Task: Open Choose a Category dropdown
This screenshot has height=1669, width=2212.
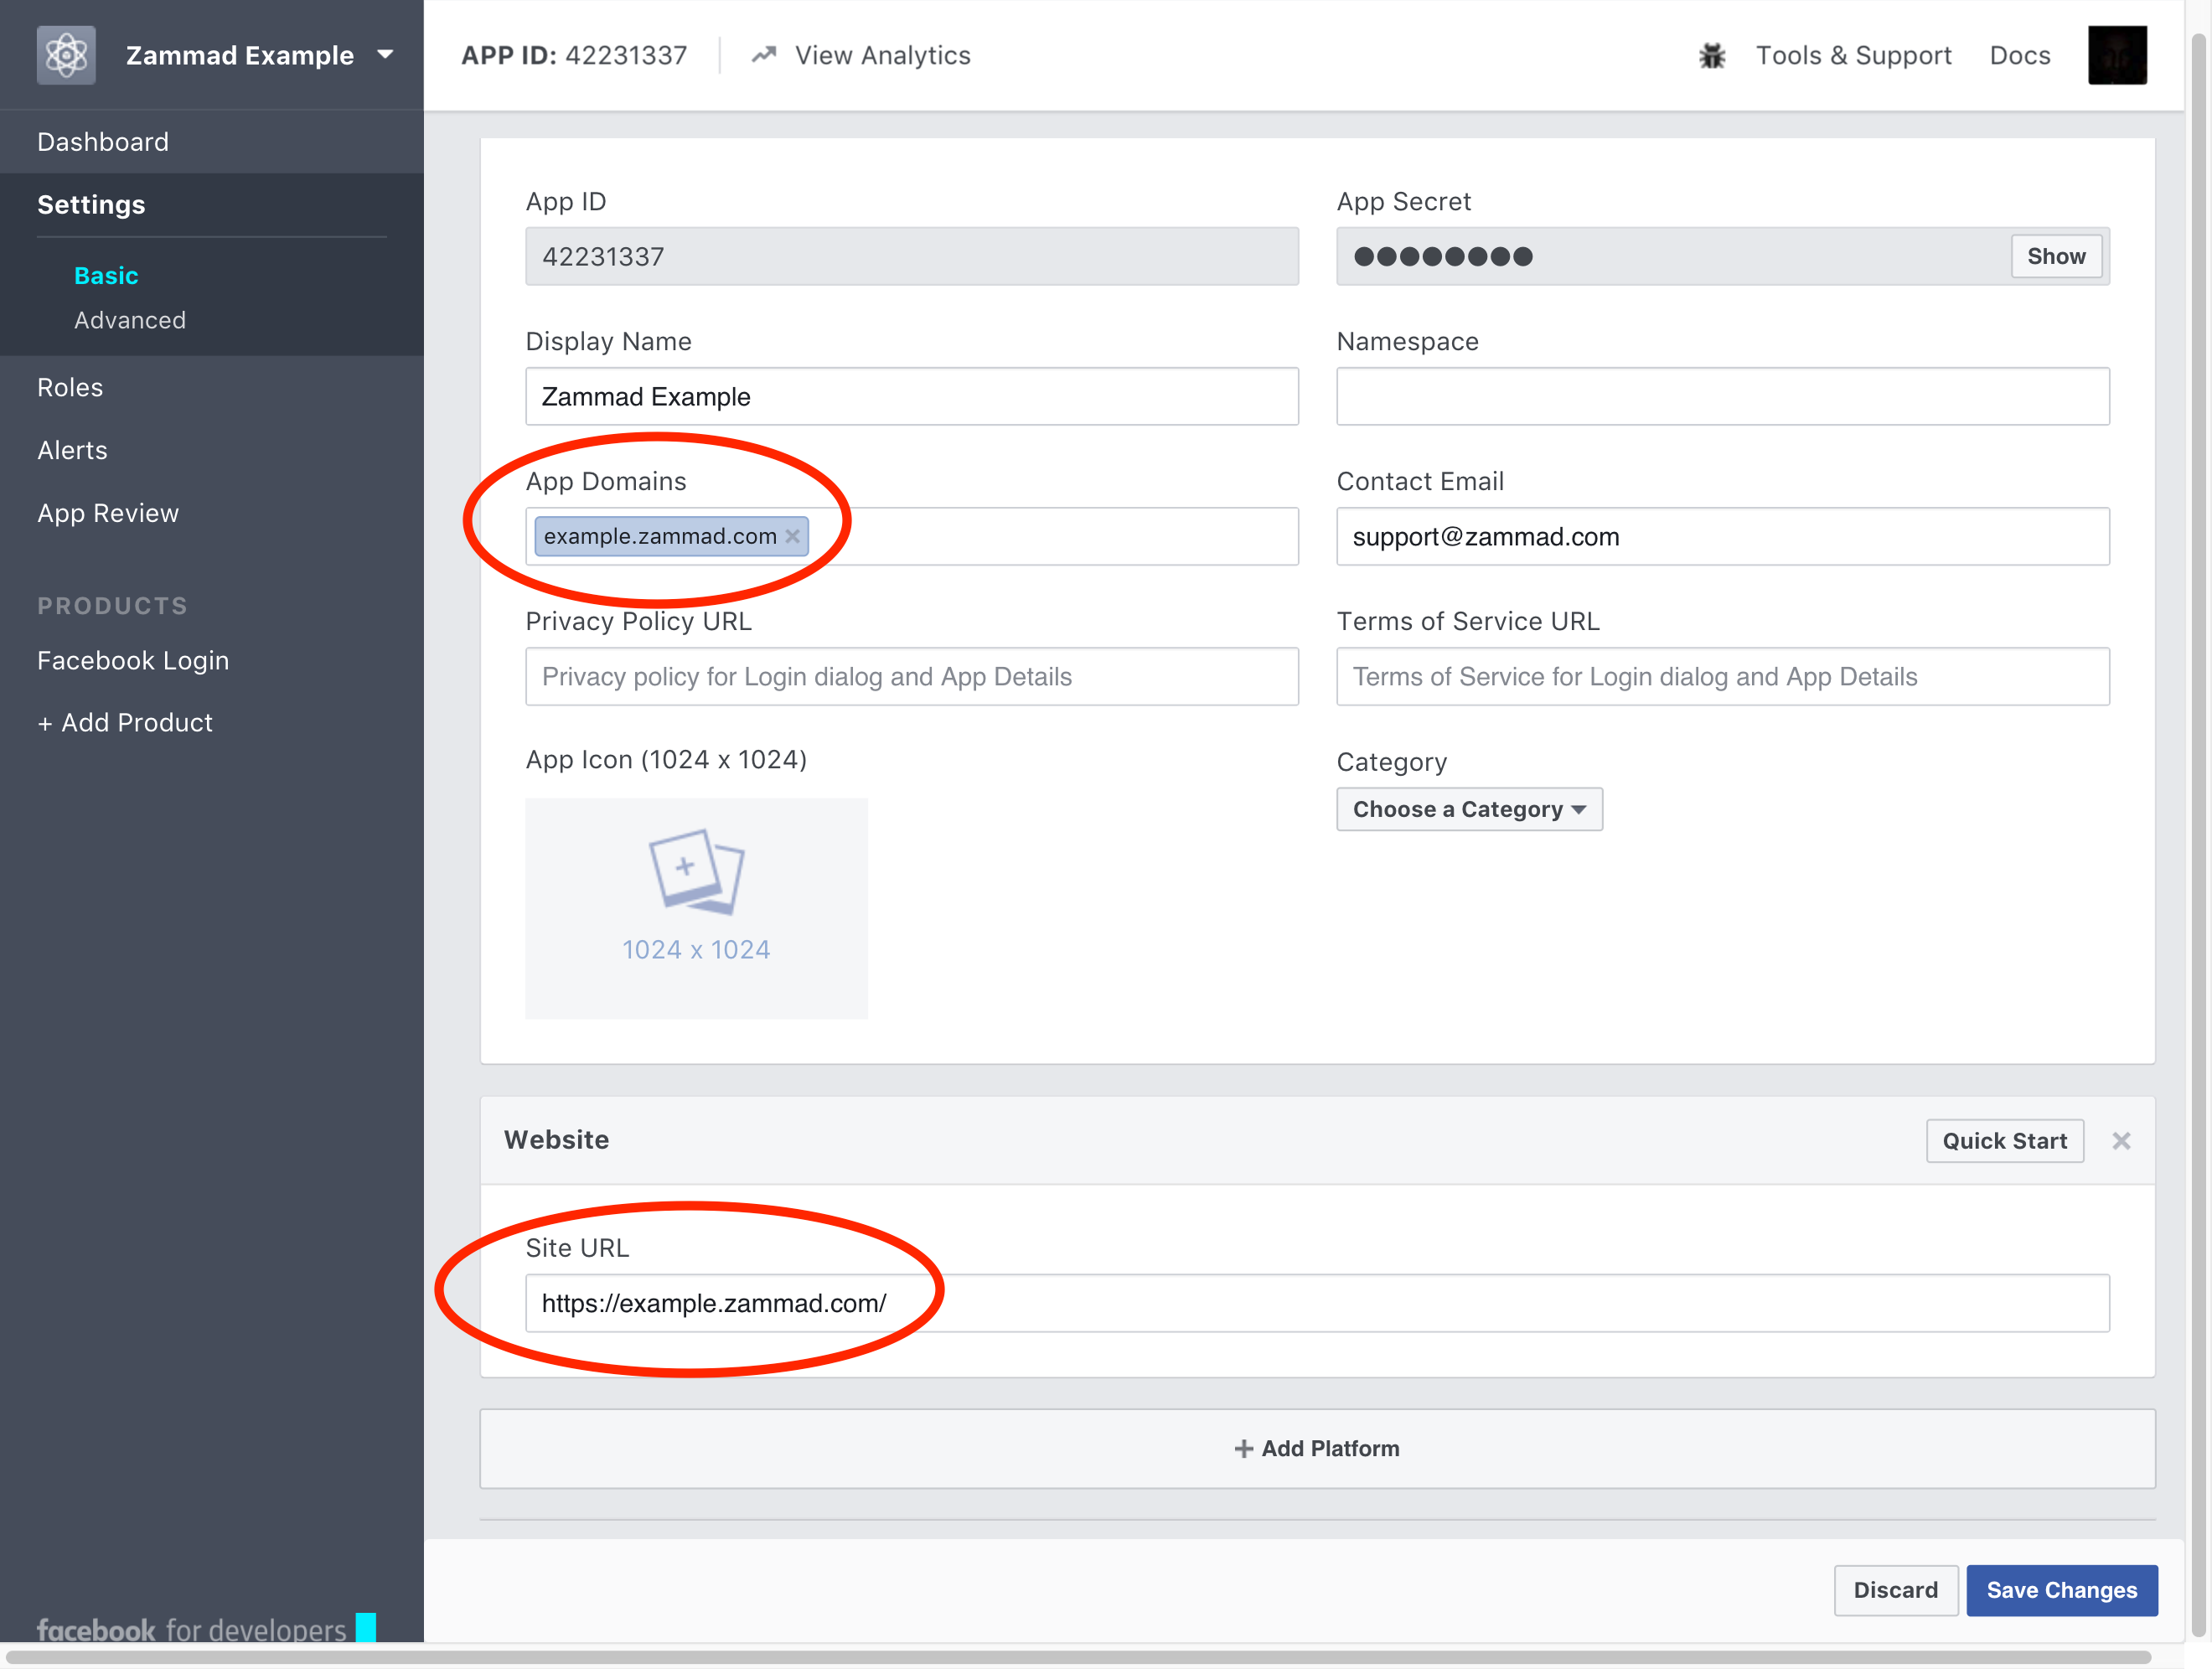Action: (1469, 810)
